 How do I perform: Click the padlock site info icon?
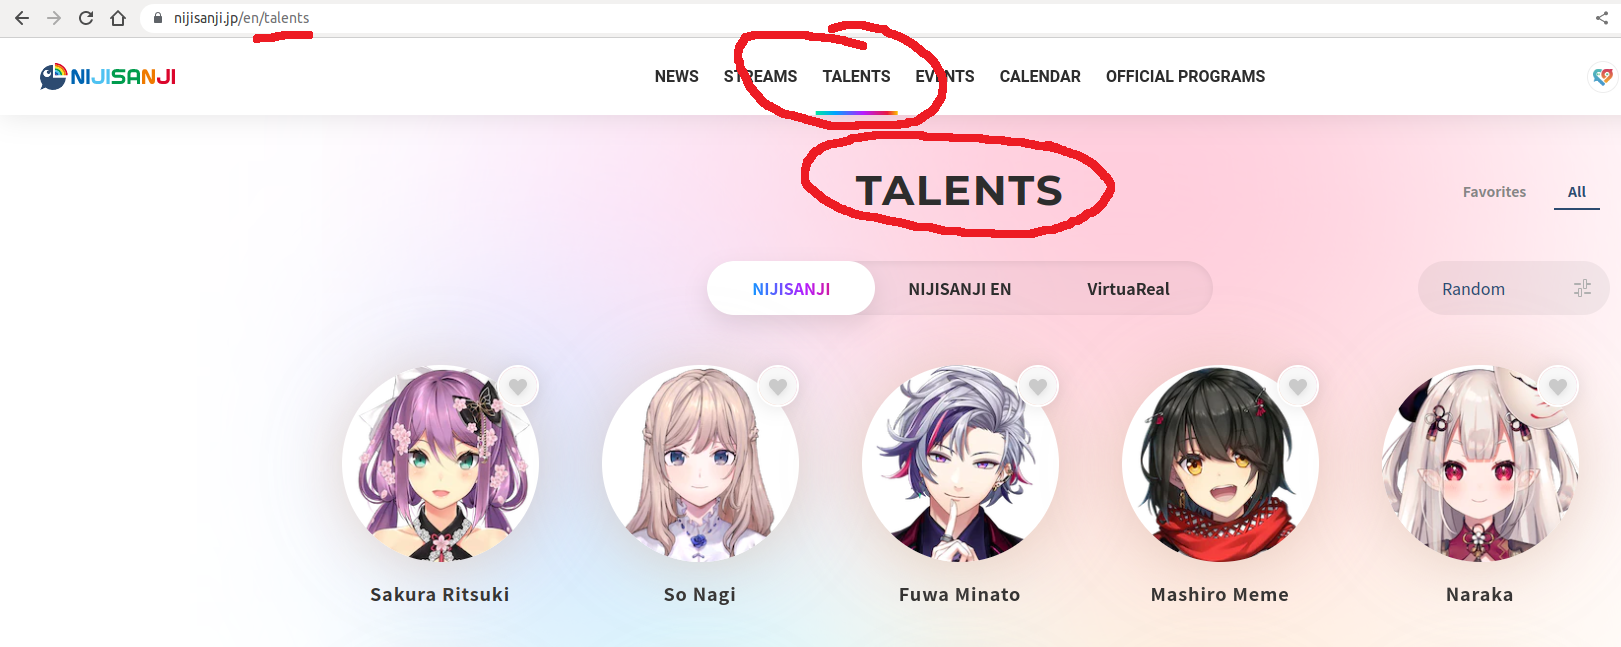coord(157,18)
